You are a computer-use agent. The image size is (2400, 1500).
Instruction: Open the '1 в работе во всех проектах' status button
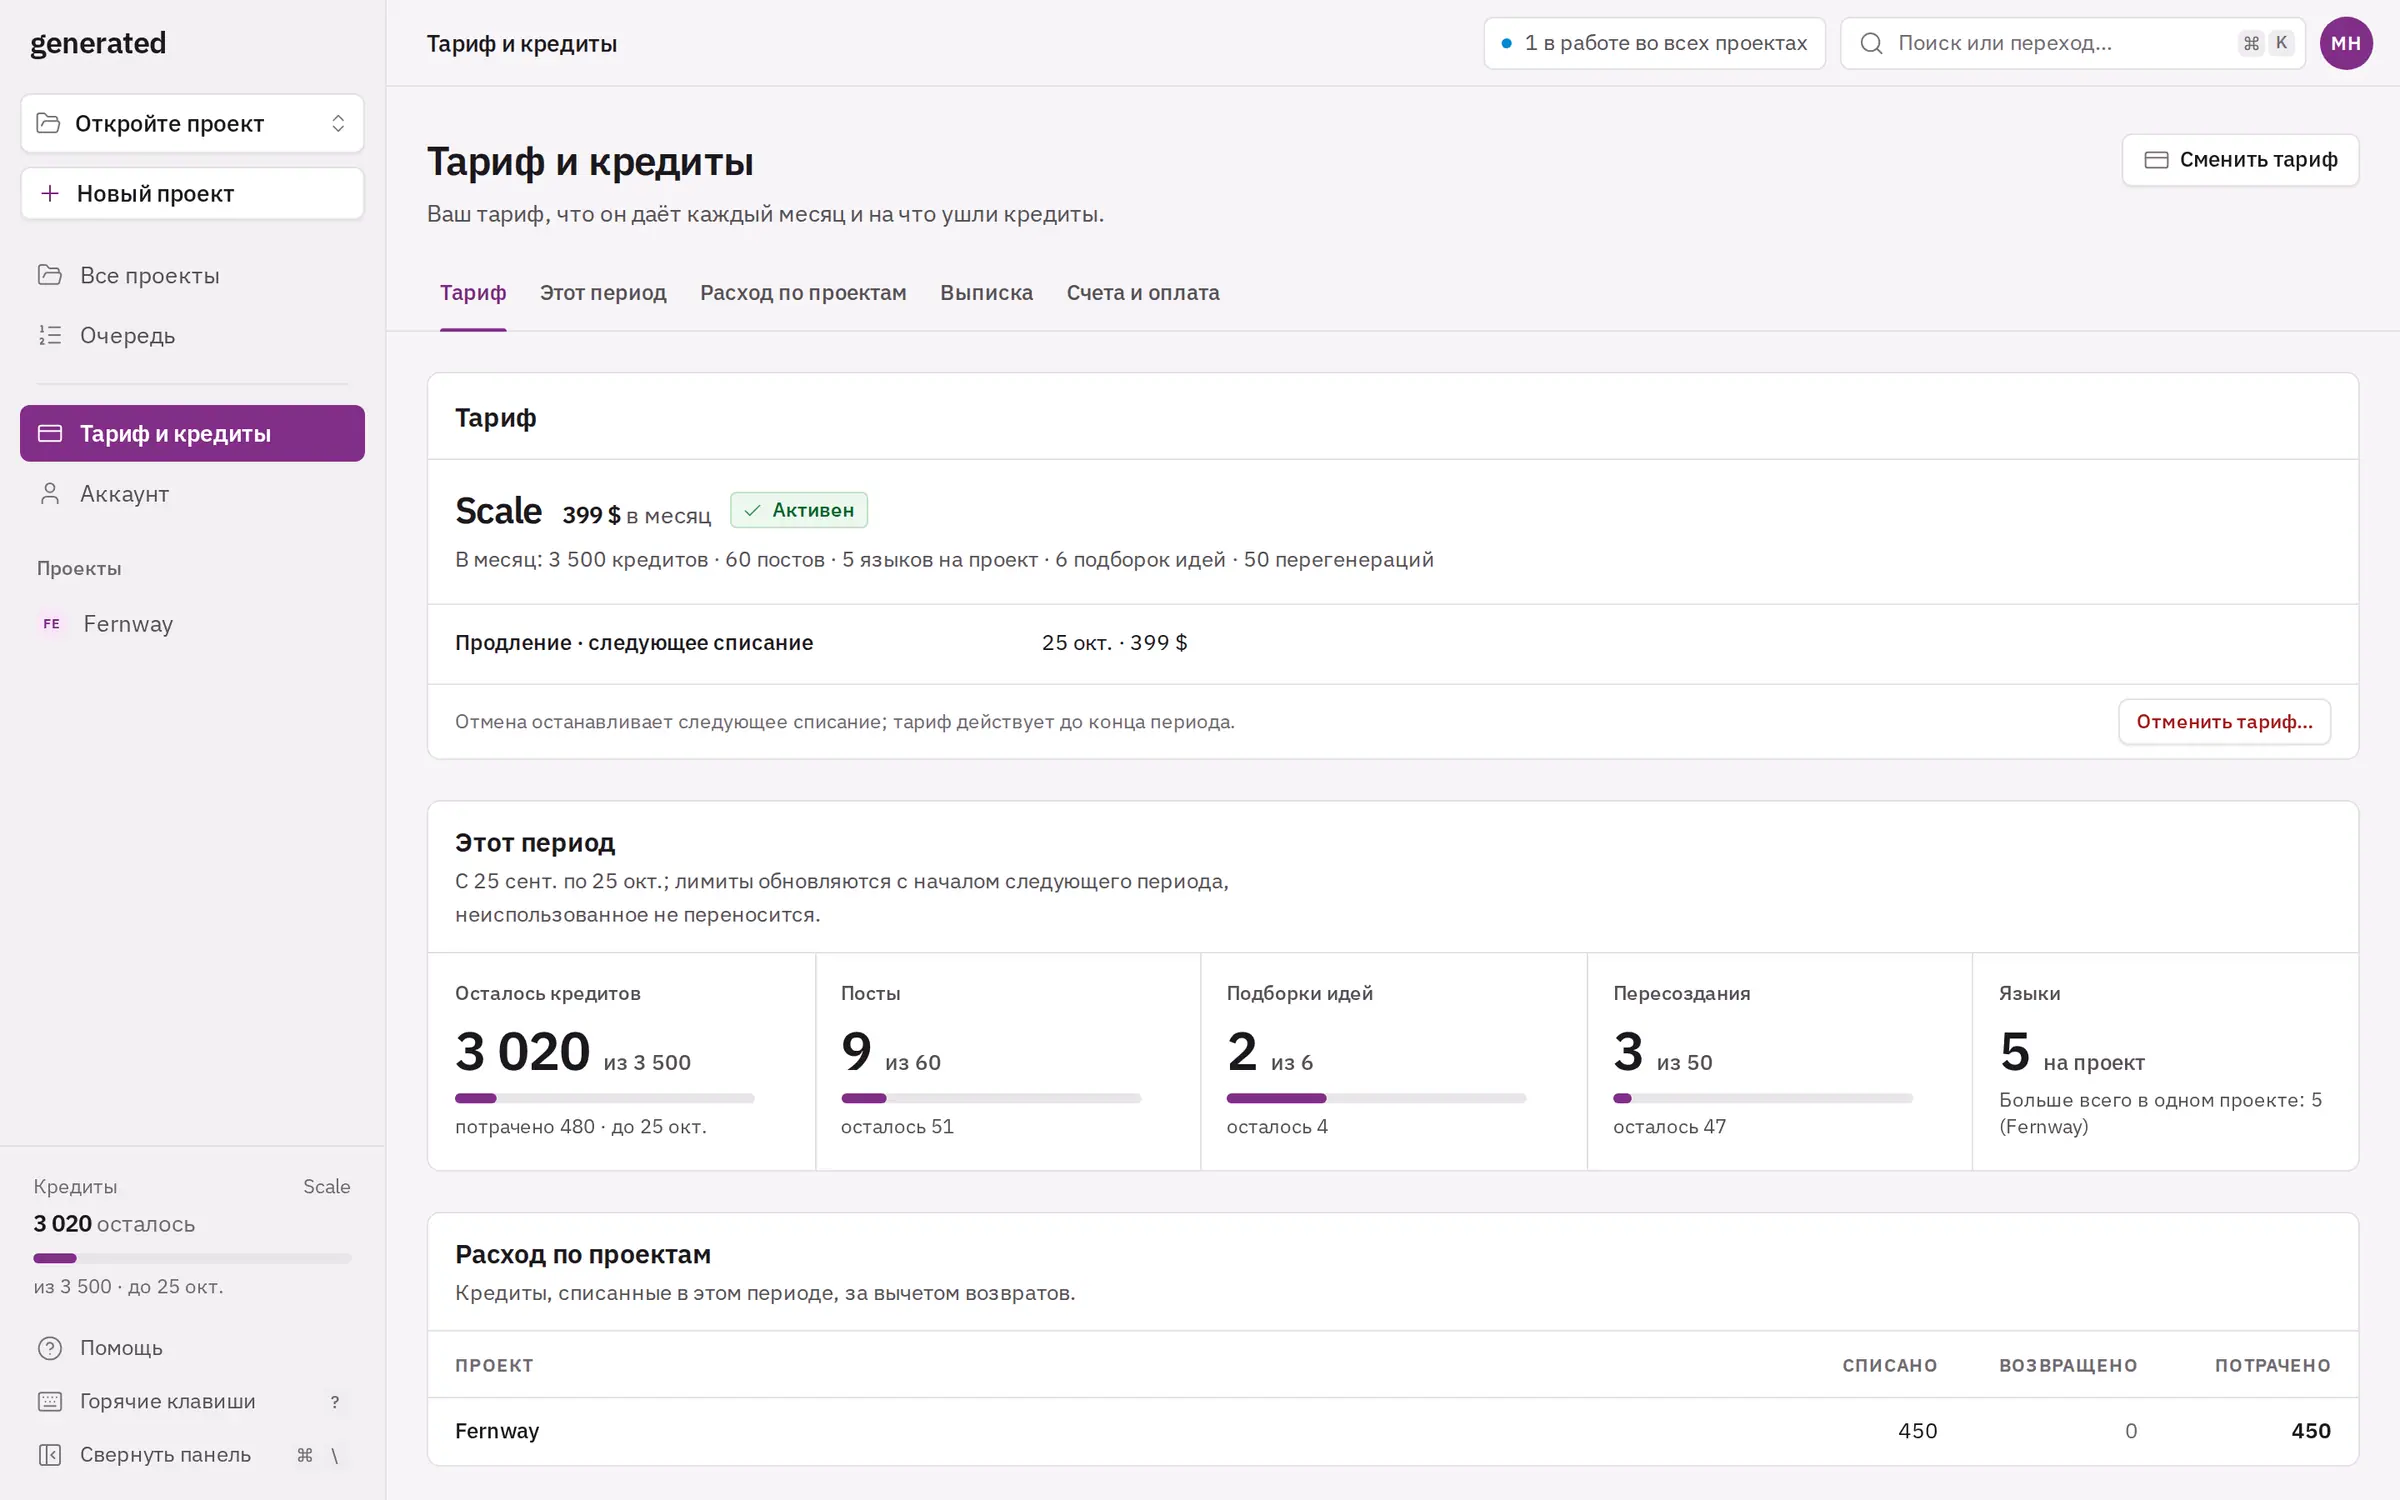(1654, 43)
